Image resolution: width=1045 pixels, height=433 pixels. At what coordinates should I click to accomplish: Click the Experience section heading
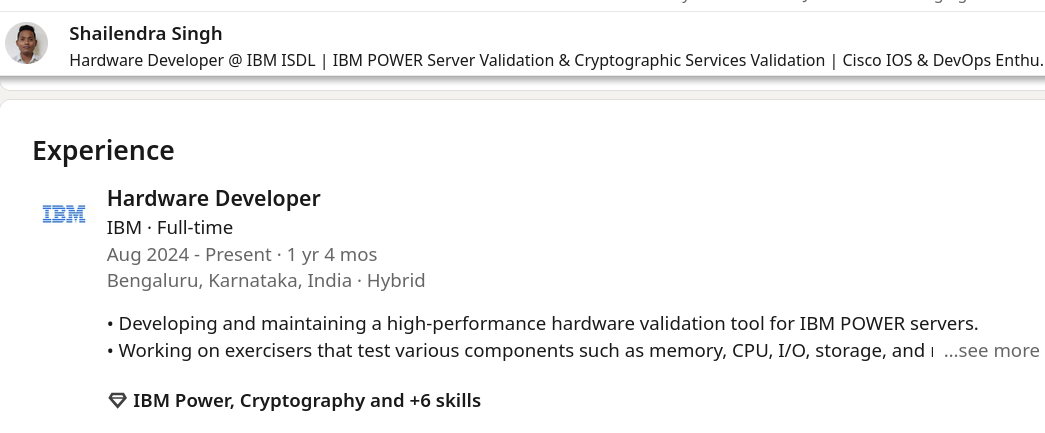pyautogui.click(x=103, y=150)
